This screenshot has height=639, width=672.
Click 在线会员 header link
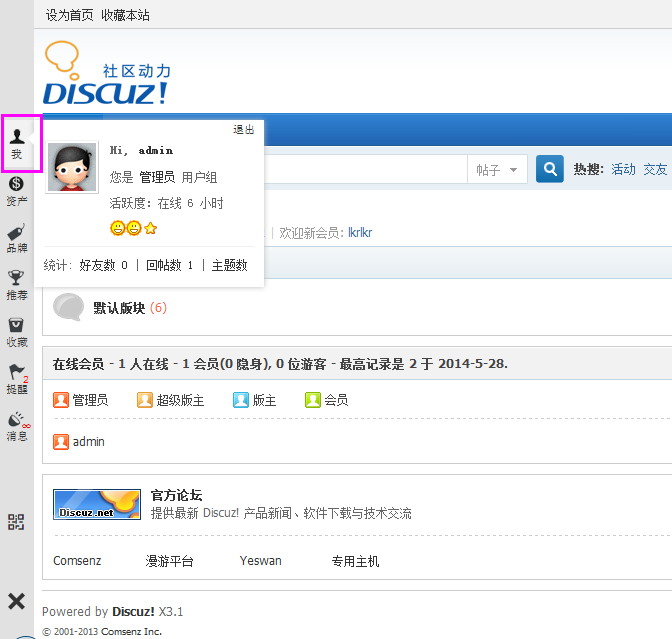78,364
